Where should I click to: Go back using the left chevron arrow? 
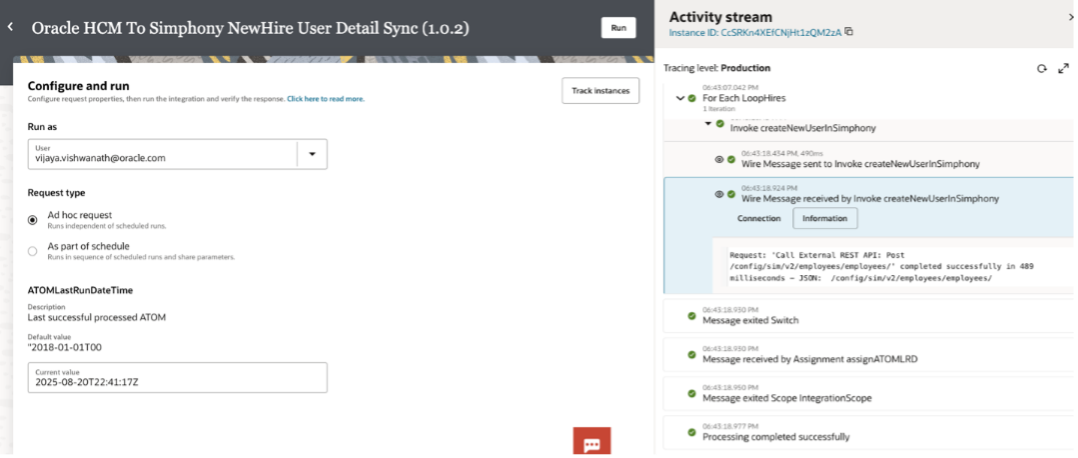tap(10, 27)
